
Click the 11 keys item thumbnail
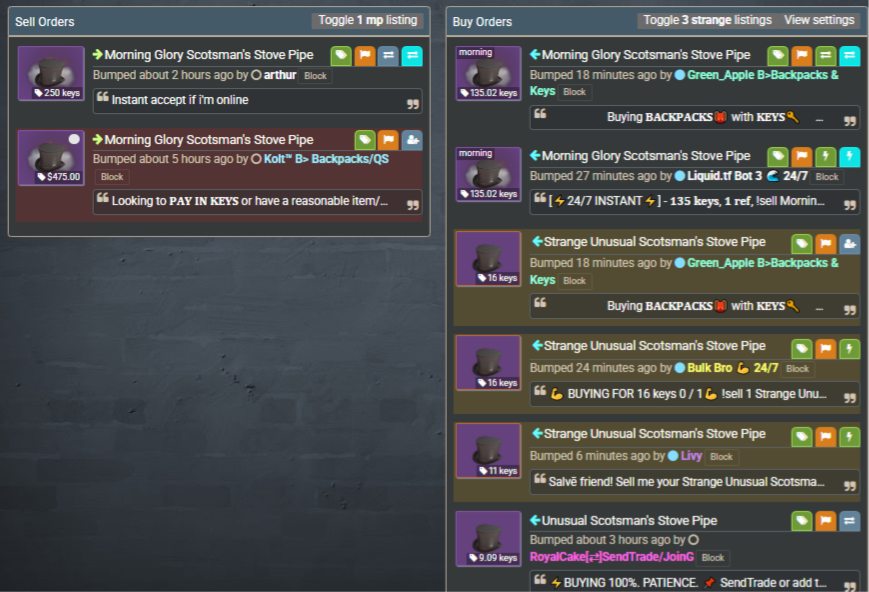click(x=488, y=451)
